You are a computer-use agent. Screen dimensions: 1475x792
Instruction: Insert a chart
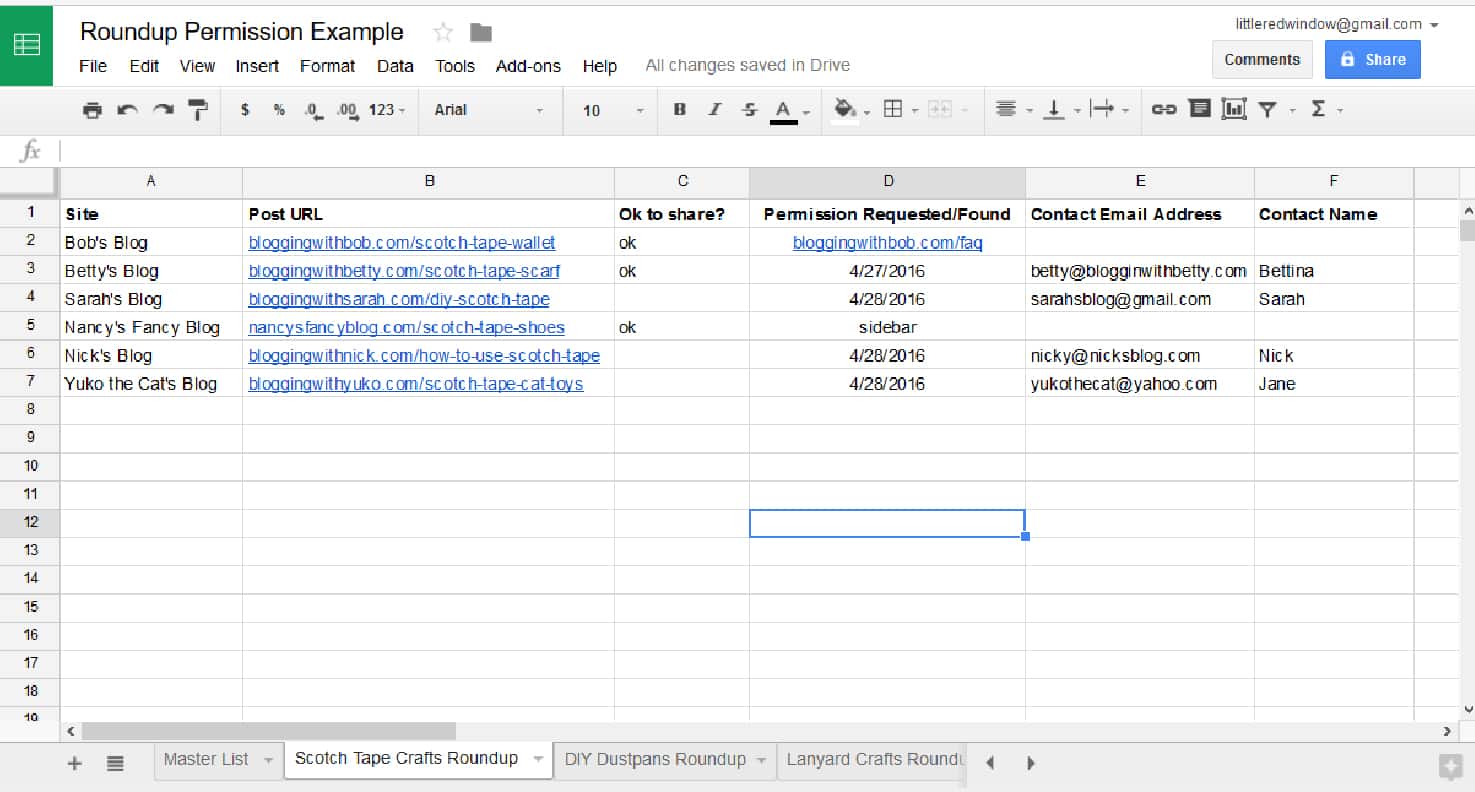[1233, 110]
